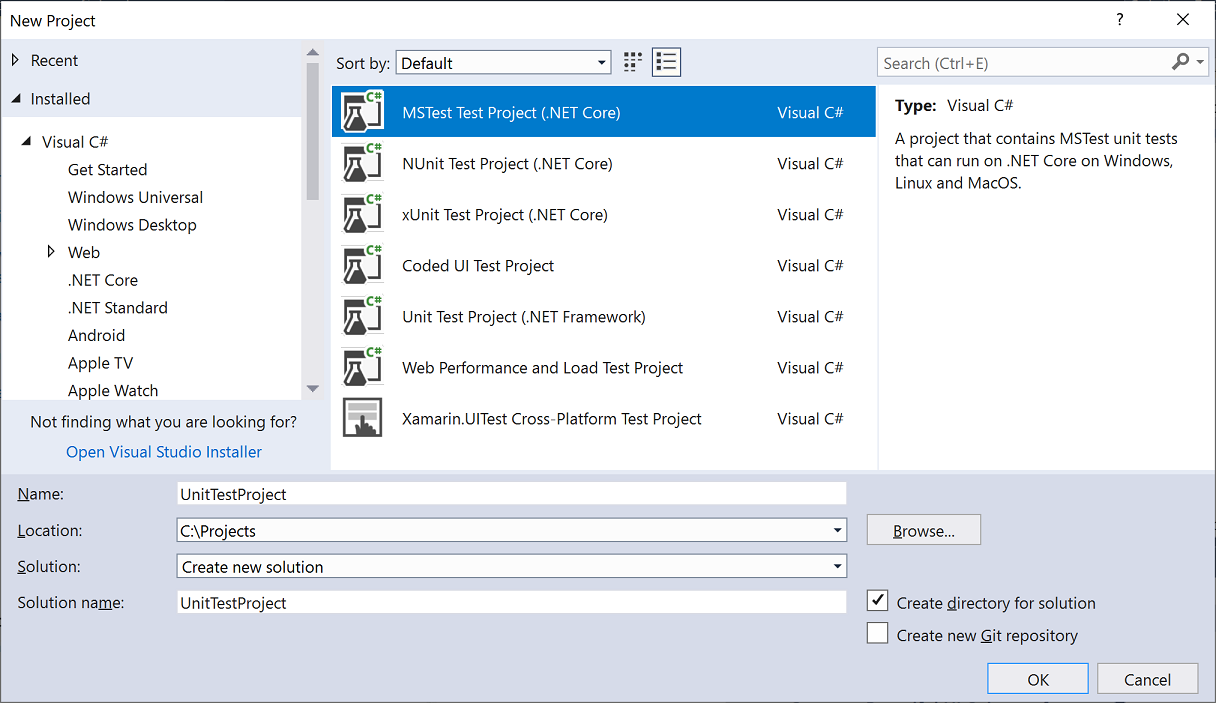This screenshot has width=1216, height=703.
Task: Click in the Solution name field
Action: click(x=511, y=602)
